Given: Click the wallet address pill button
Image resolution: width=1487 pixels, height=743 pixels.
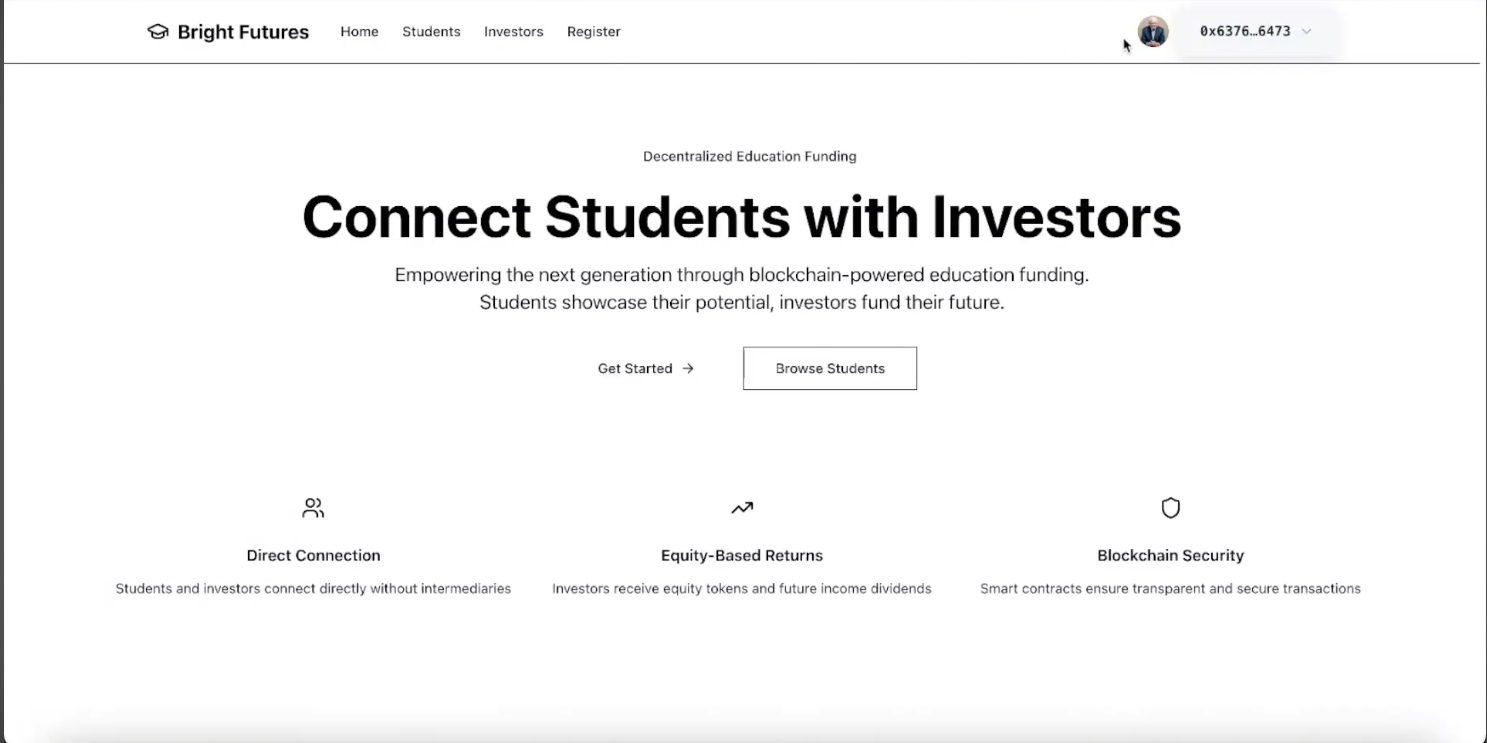Looking at the screenshot, I should [x=1255, y=31].
